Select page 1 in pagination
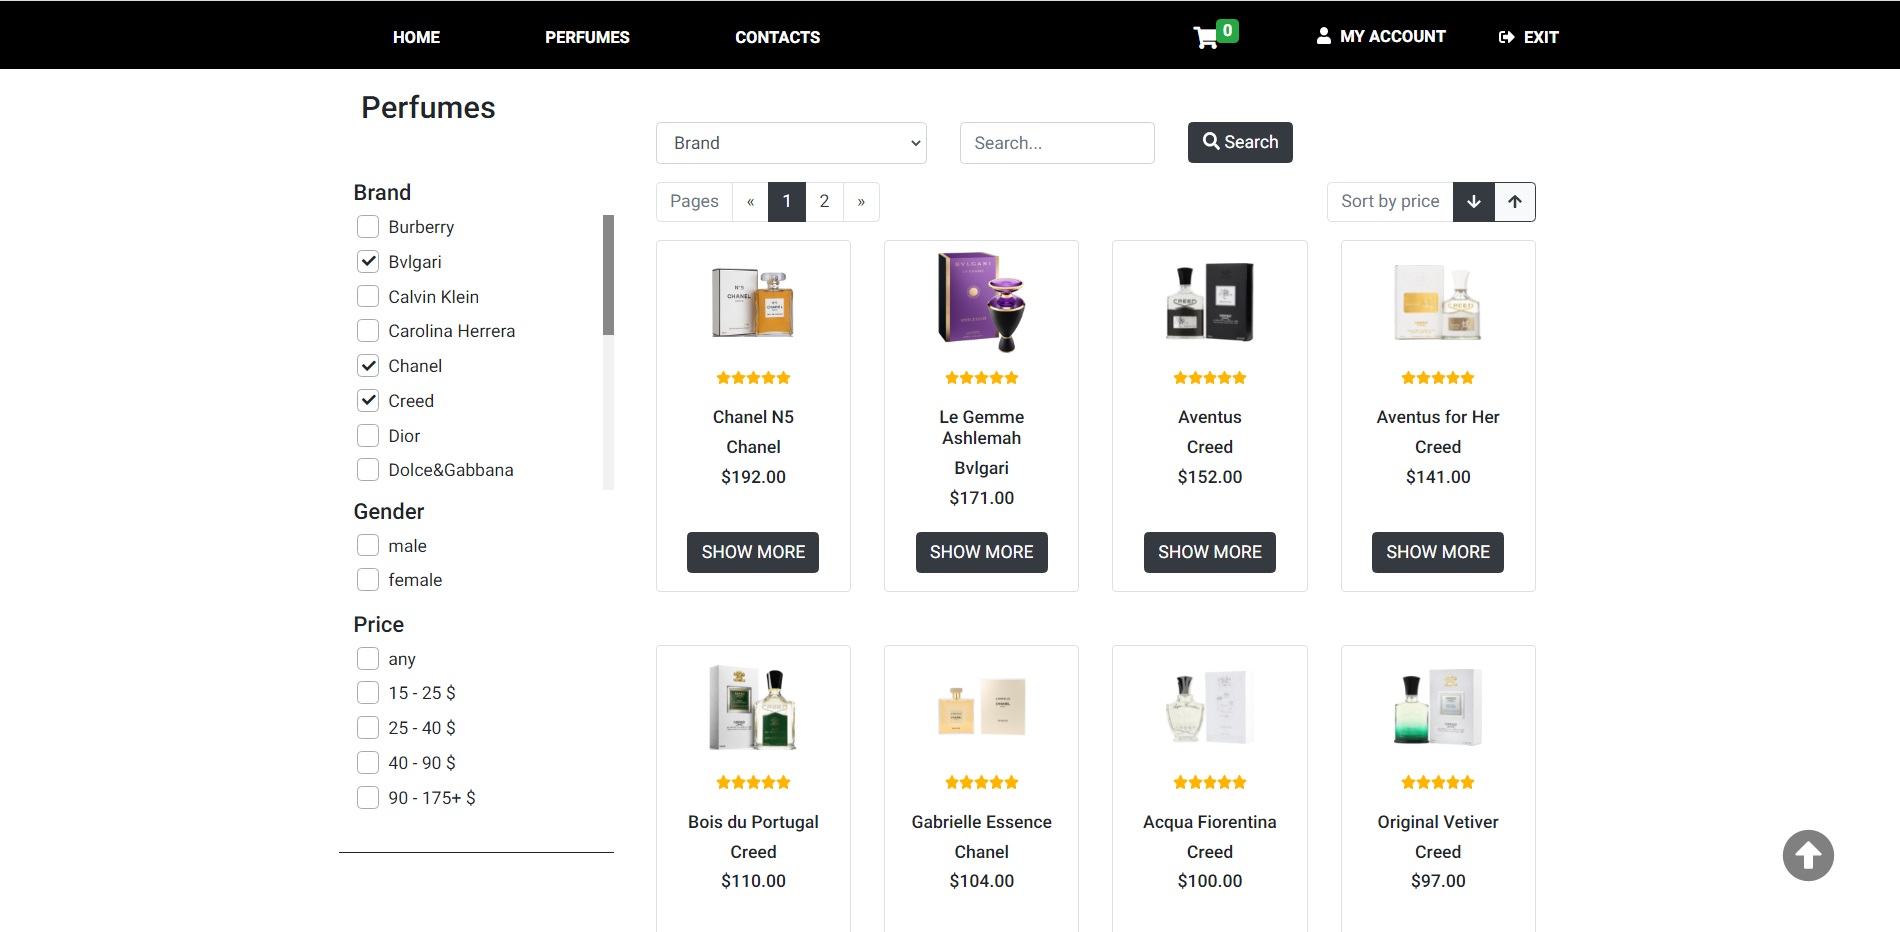The height and width of the screenshot is (932, 1900). (787, 202)
